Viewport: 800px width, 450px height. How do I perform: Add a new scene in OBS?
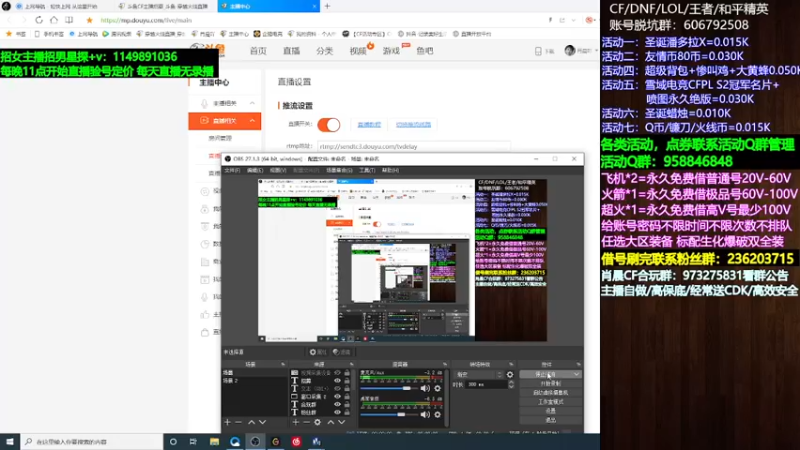coord(228,422)
